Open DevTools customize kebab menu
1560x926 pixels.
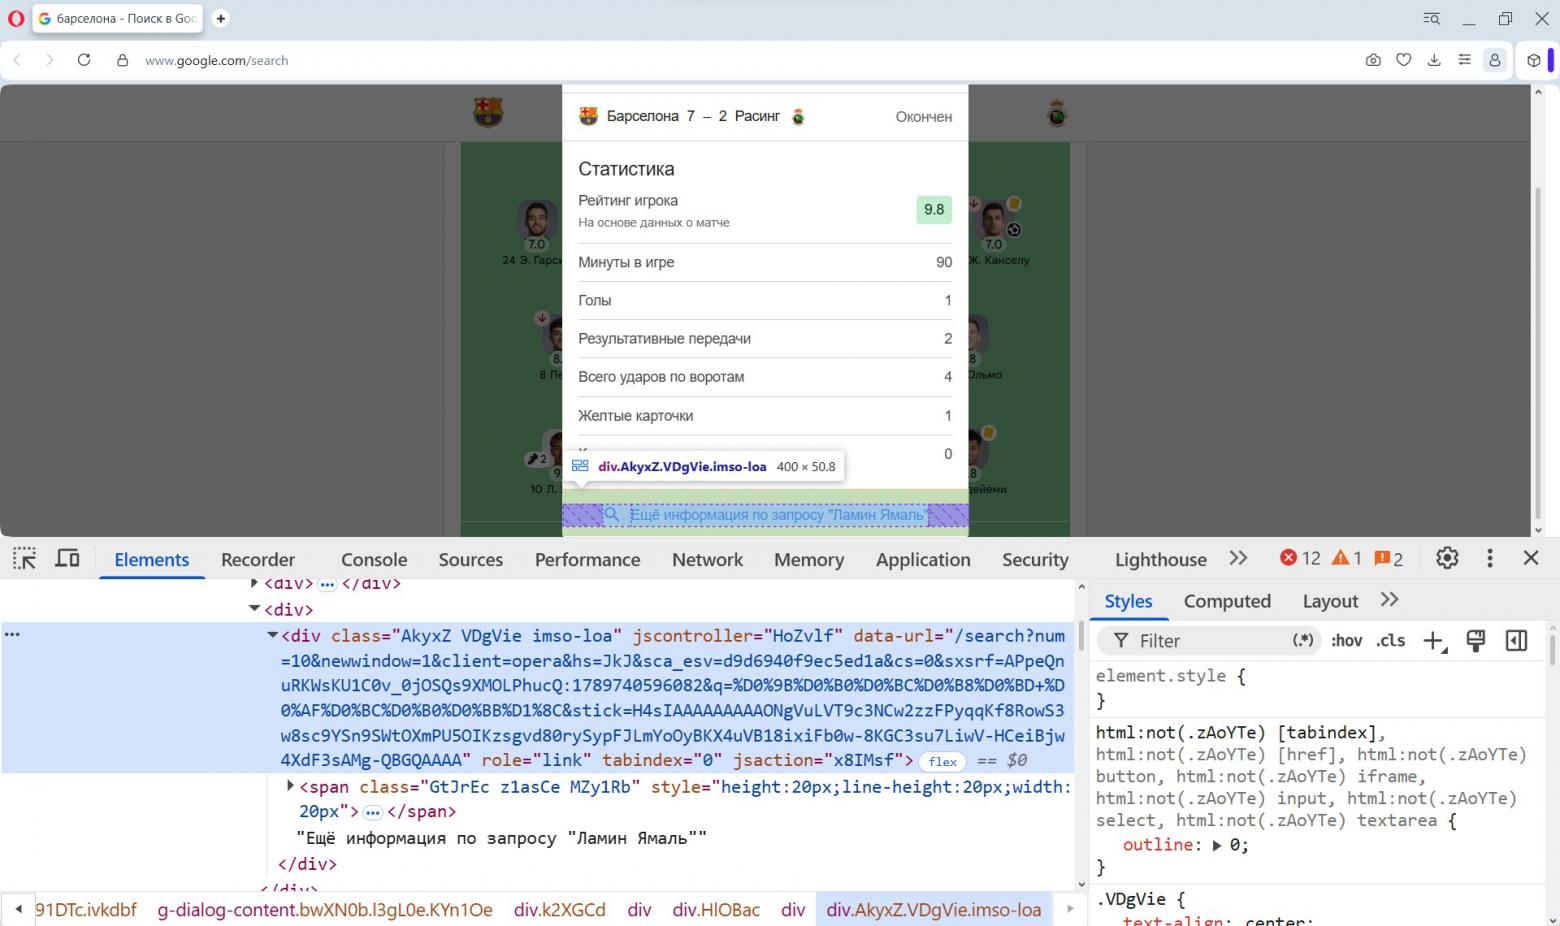tap(1490, 558)
